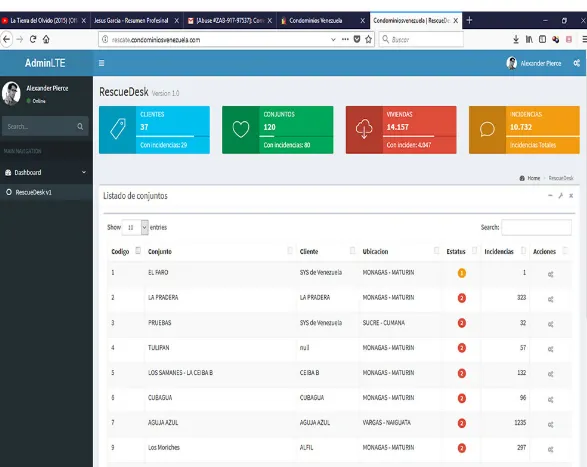Bookmark page with star icon
This screenshot has height=467, width=587.
pos(368,39)
